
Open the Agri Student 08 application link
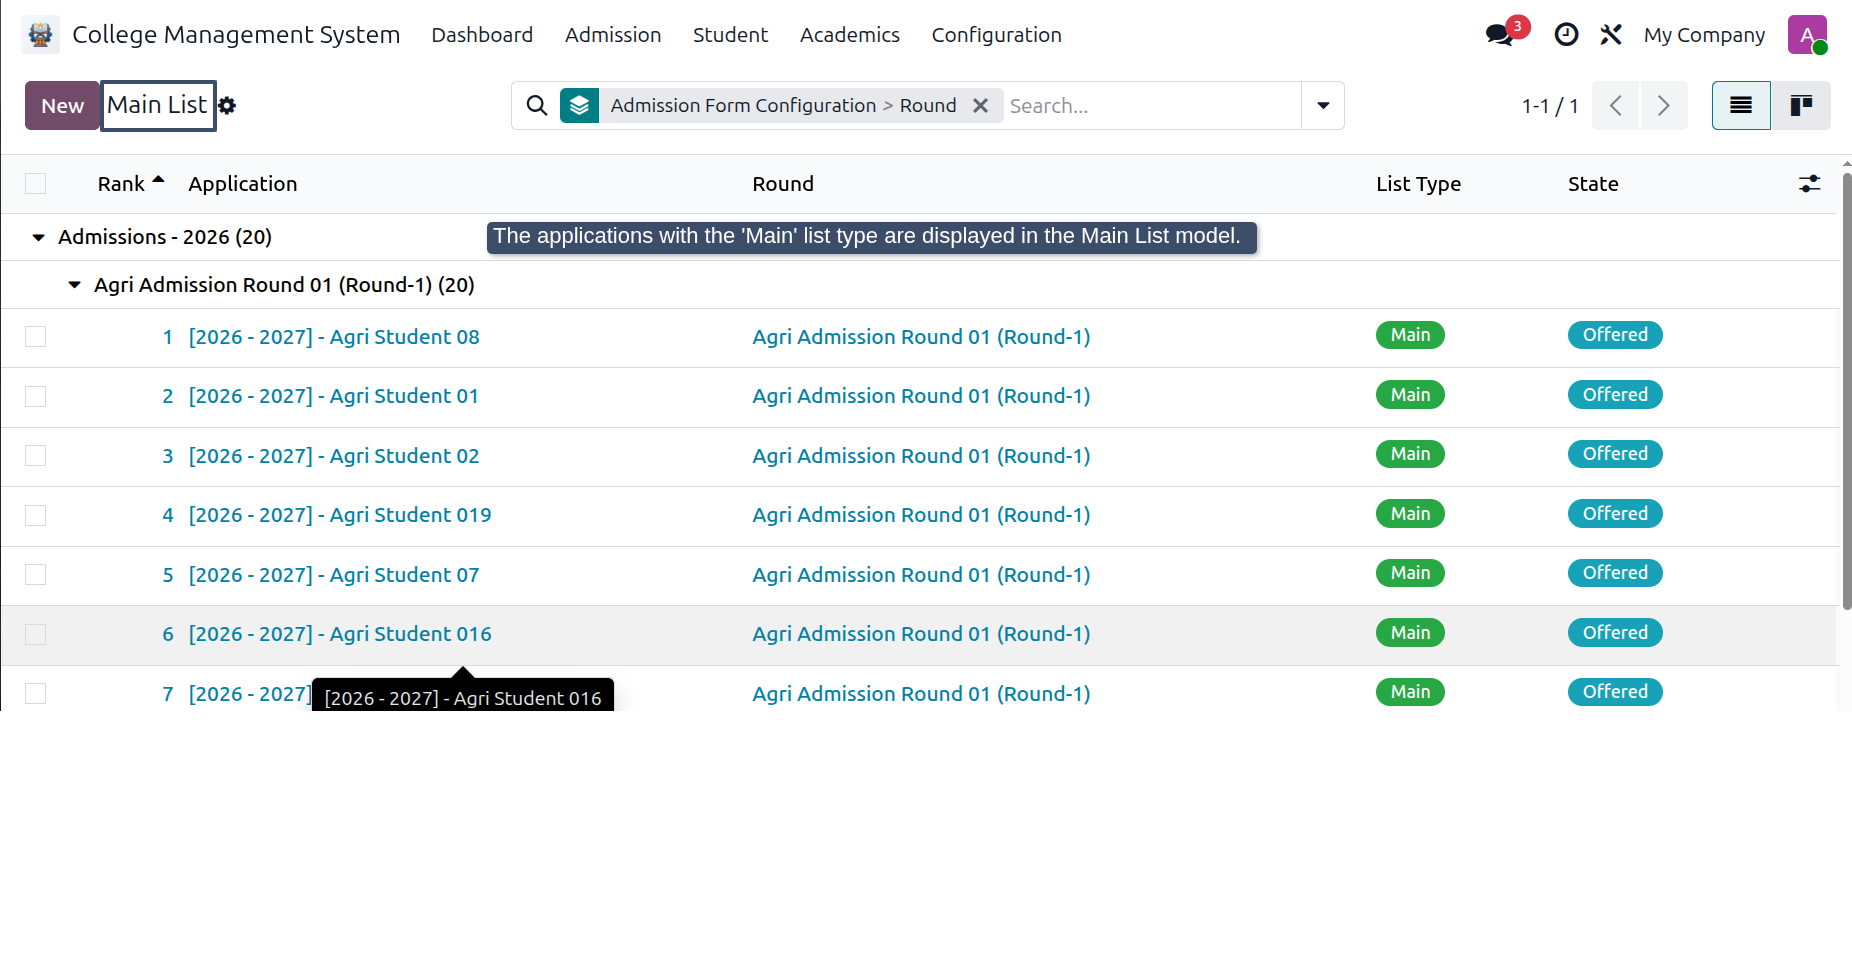334,337
